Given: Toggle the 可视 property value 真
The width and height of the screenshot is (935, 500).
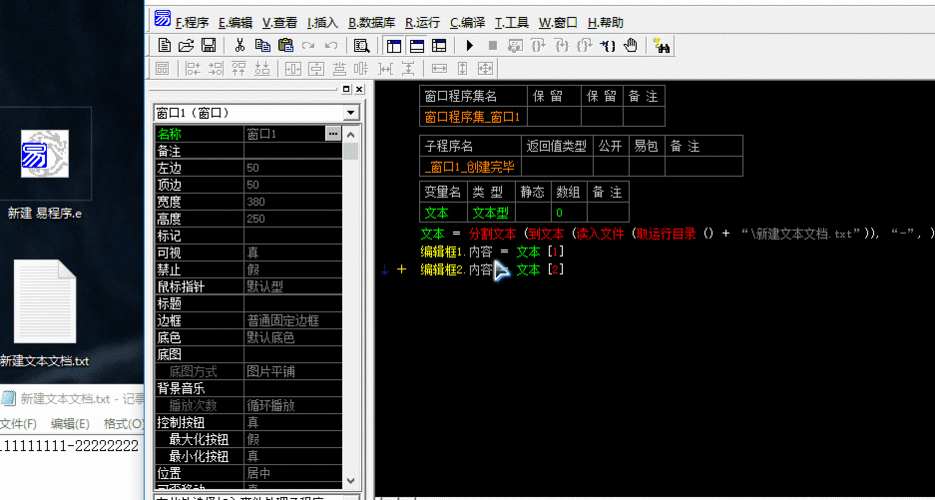Looking at the screenshot, I should pyautogui.click(x=292, y=253).
